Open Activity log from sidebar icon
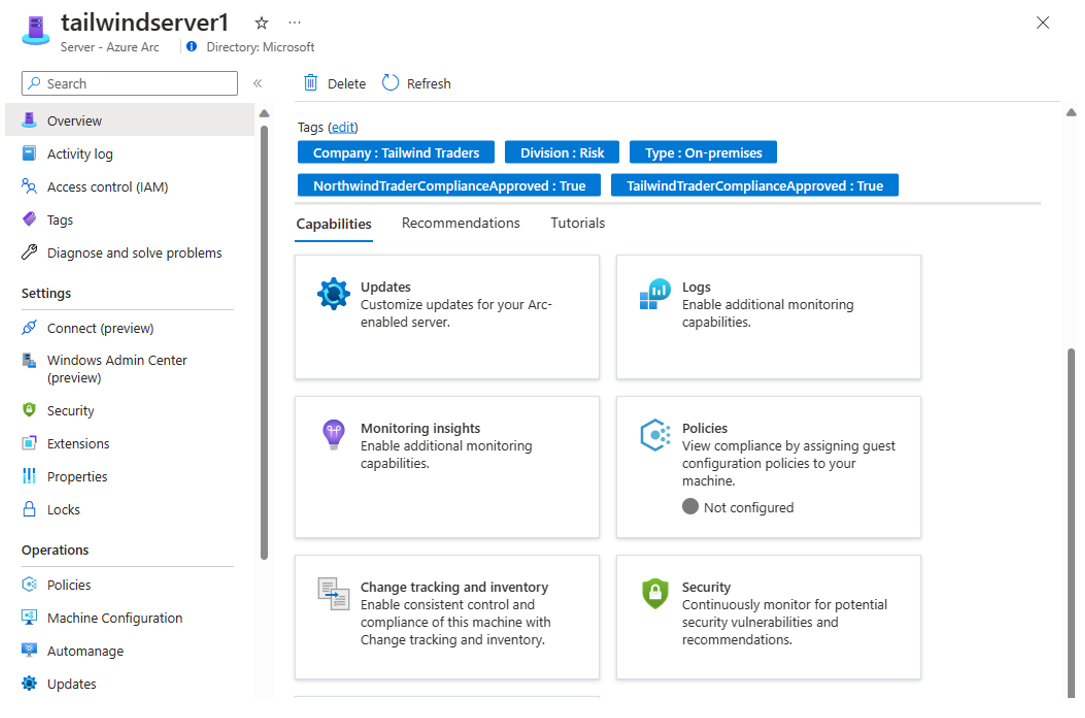Screen dimensions: 1085x718 [x=29, y=154]
